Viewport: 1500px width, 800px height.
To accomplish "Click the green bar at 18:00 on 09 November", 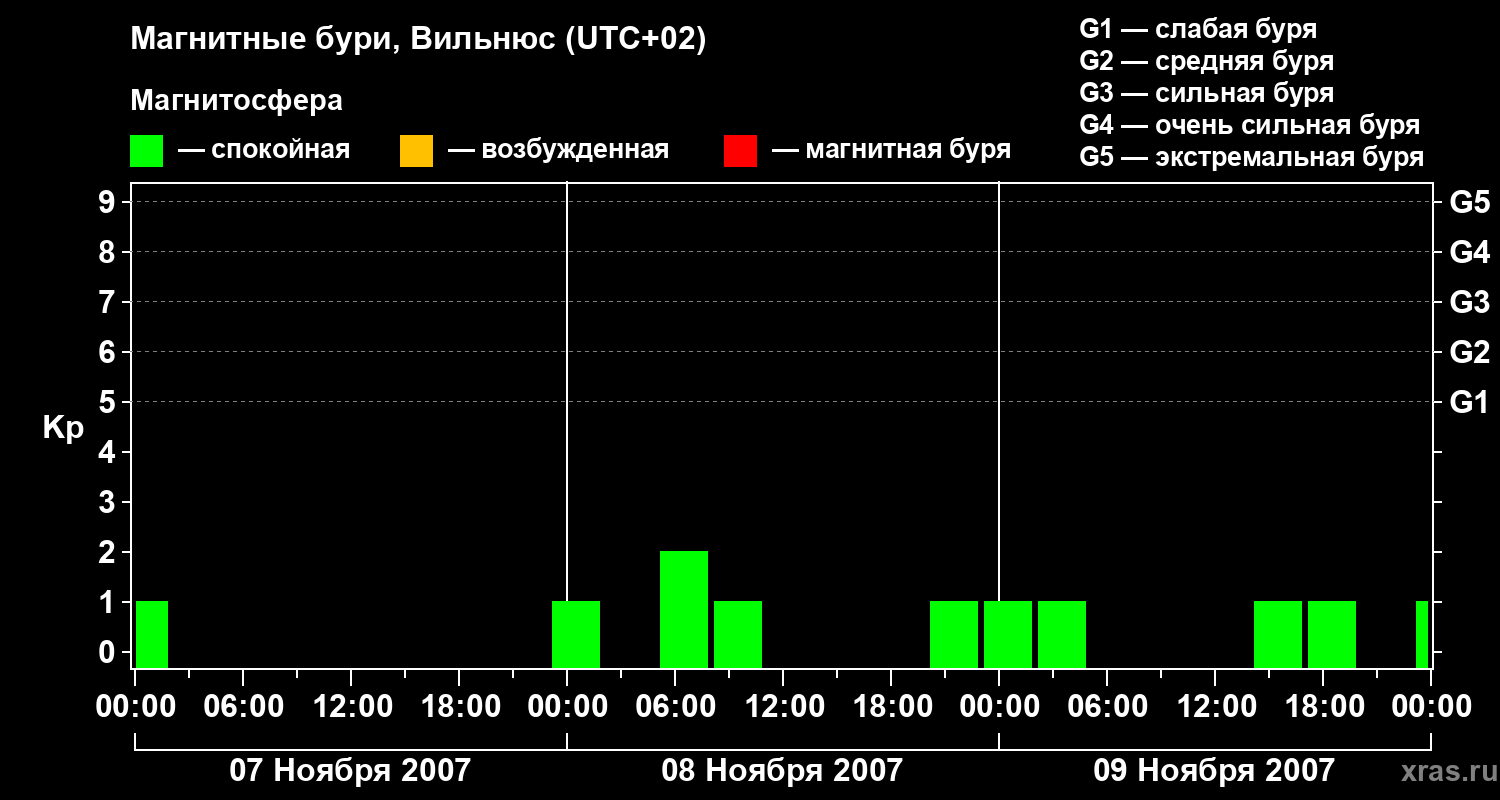I will [1332, 634].
